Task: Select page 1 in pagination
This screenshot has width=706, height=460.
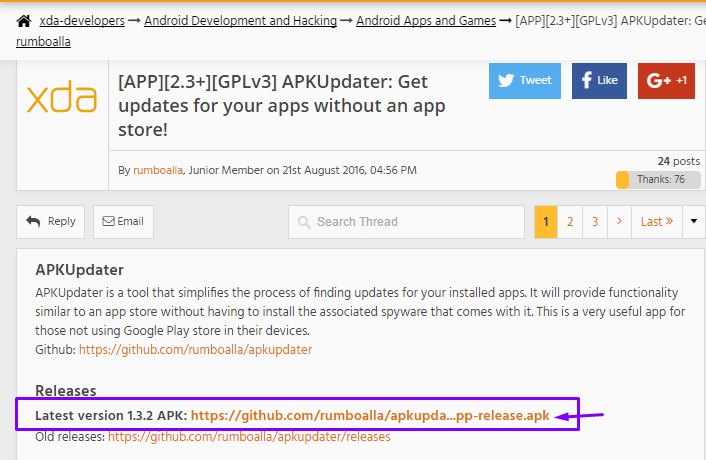Action: (x=546, y=222)
